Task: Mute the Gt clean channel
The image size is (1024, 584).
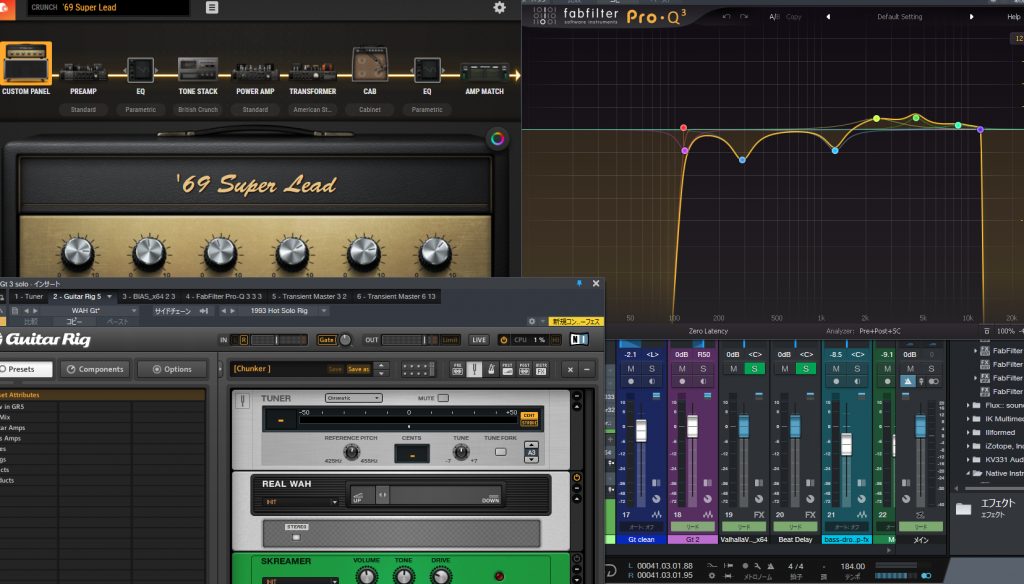Action: [x=632, y=369]
